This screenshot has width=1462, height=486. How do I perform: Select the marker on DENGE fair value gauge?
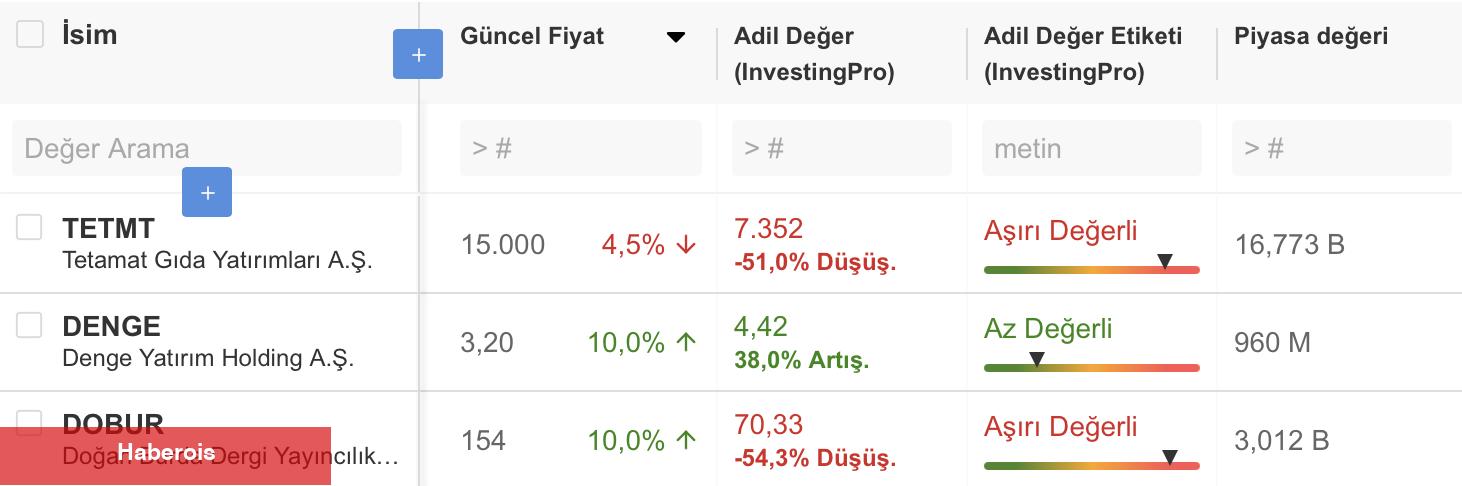pos(1037,359)
